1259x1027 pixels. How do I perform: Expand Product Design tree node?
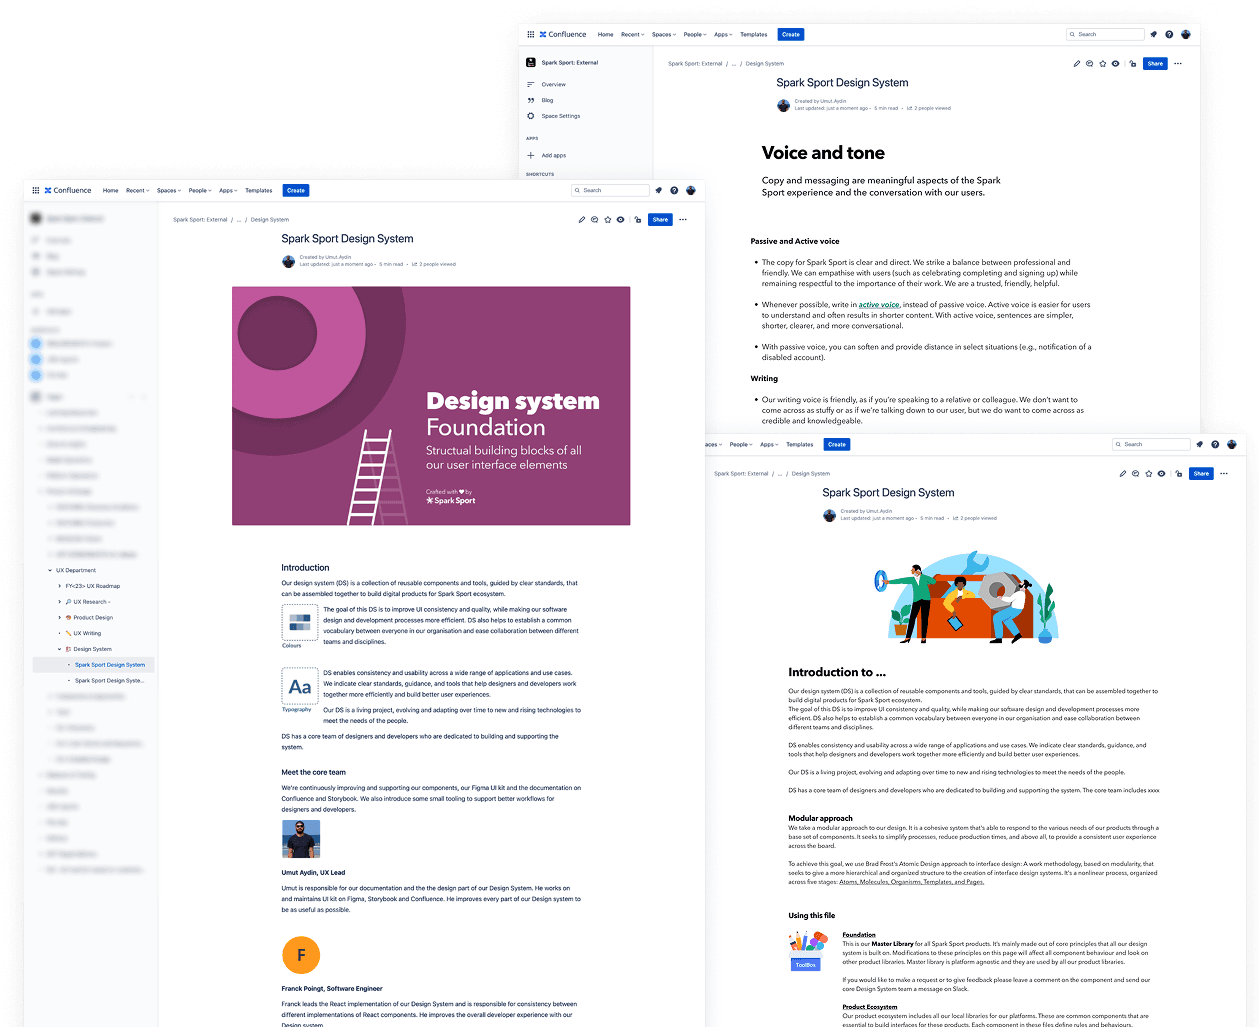click(59, 618)
